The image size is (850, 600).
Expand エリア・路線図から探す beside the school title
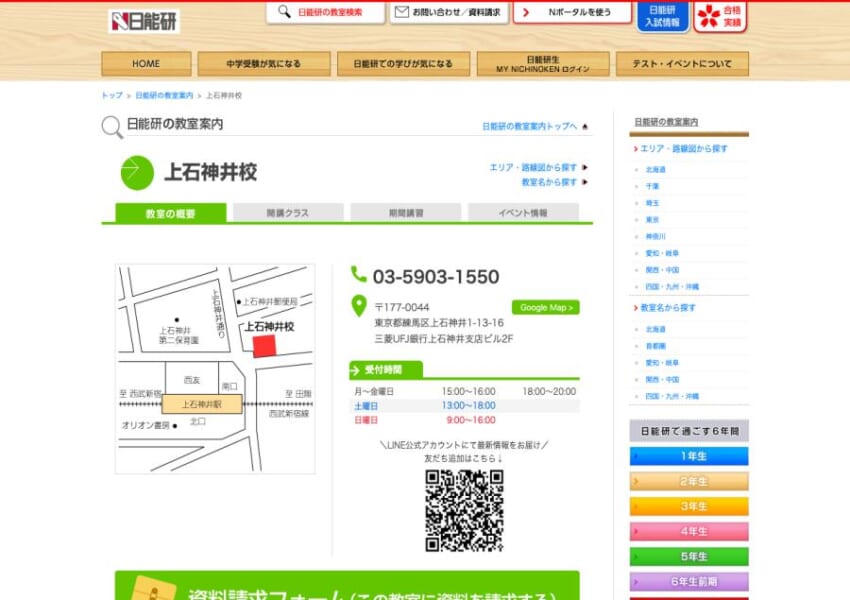point(533,167)
